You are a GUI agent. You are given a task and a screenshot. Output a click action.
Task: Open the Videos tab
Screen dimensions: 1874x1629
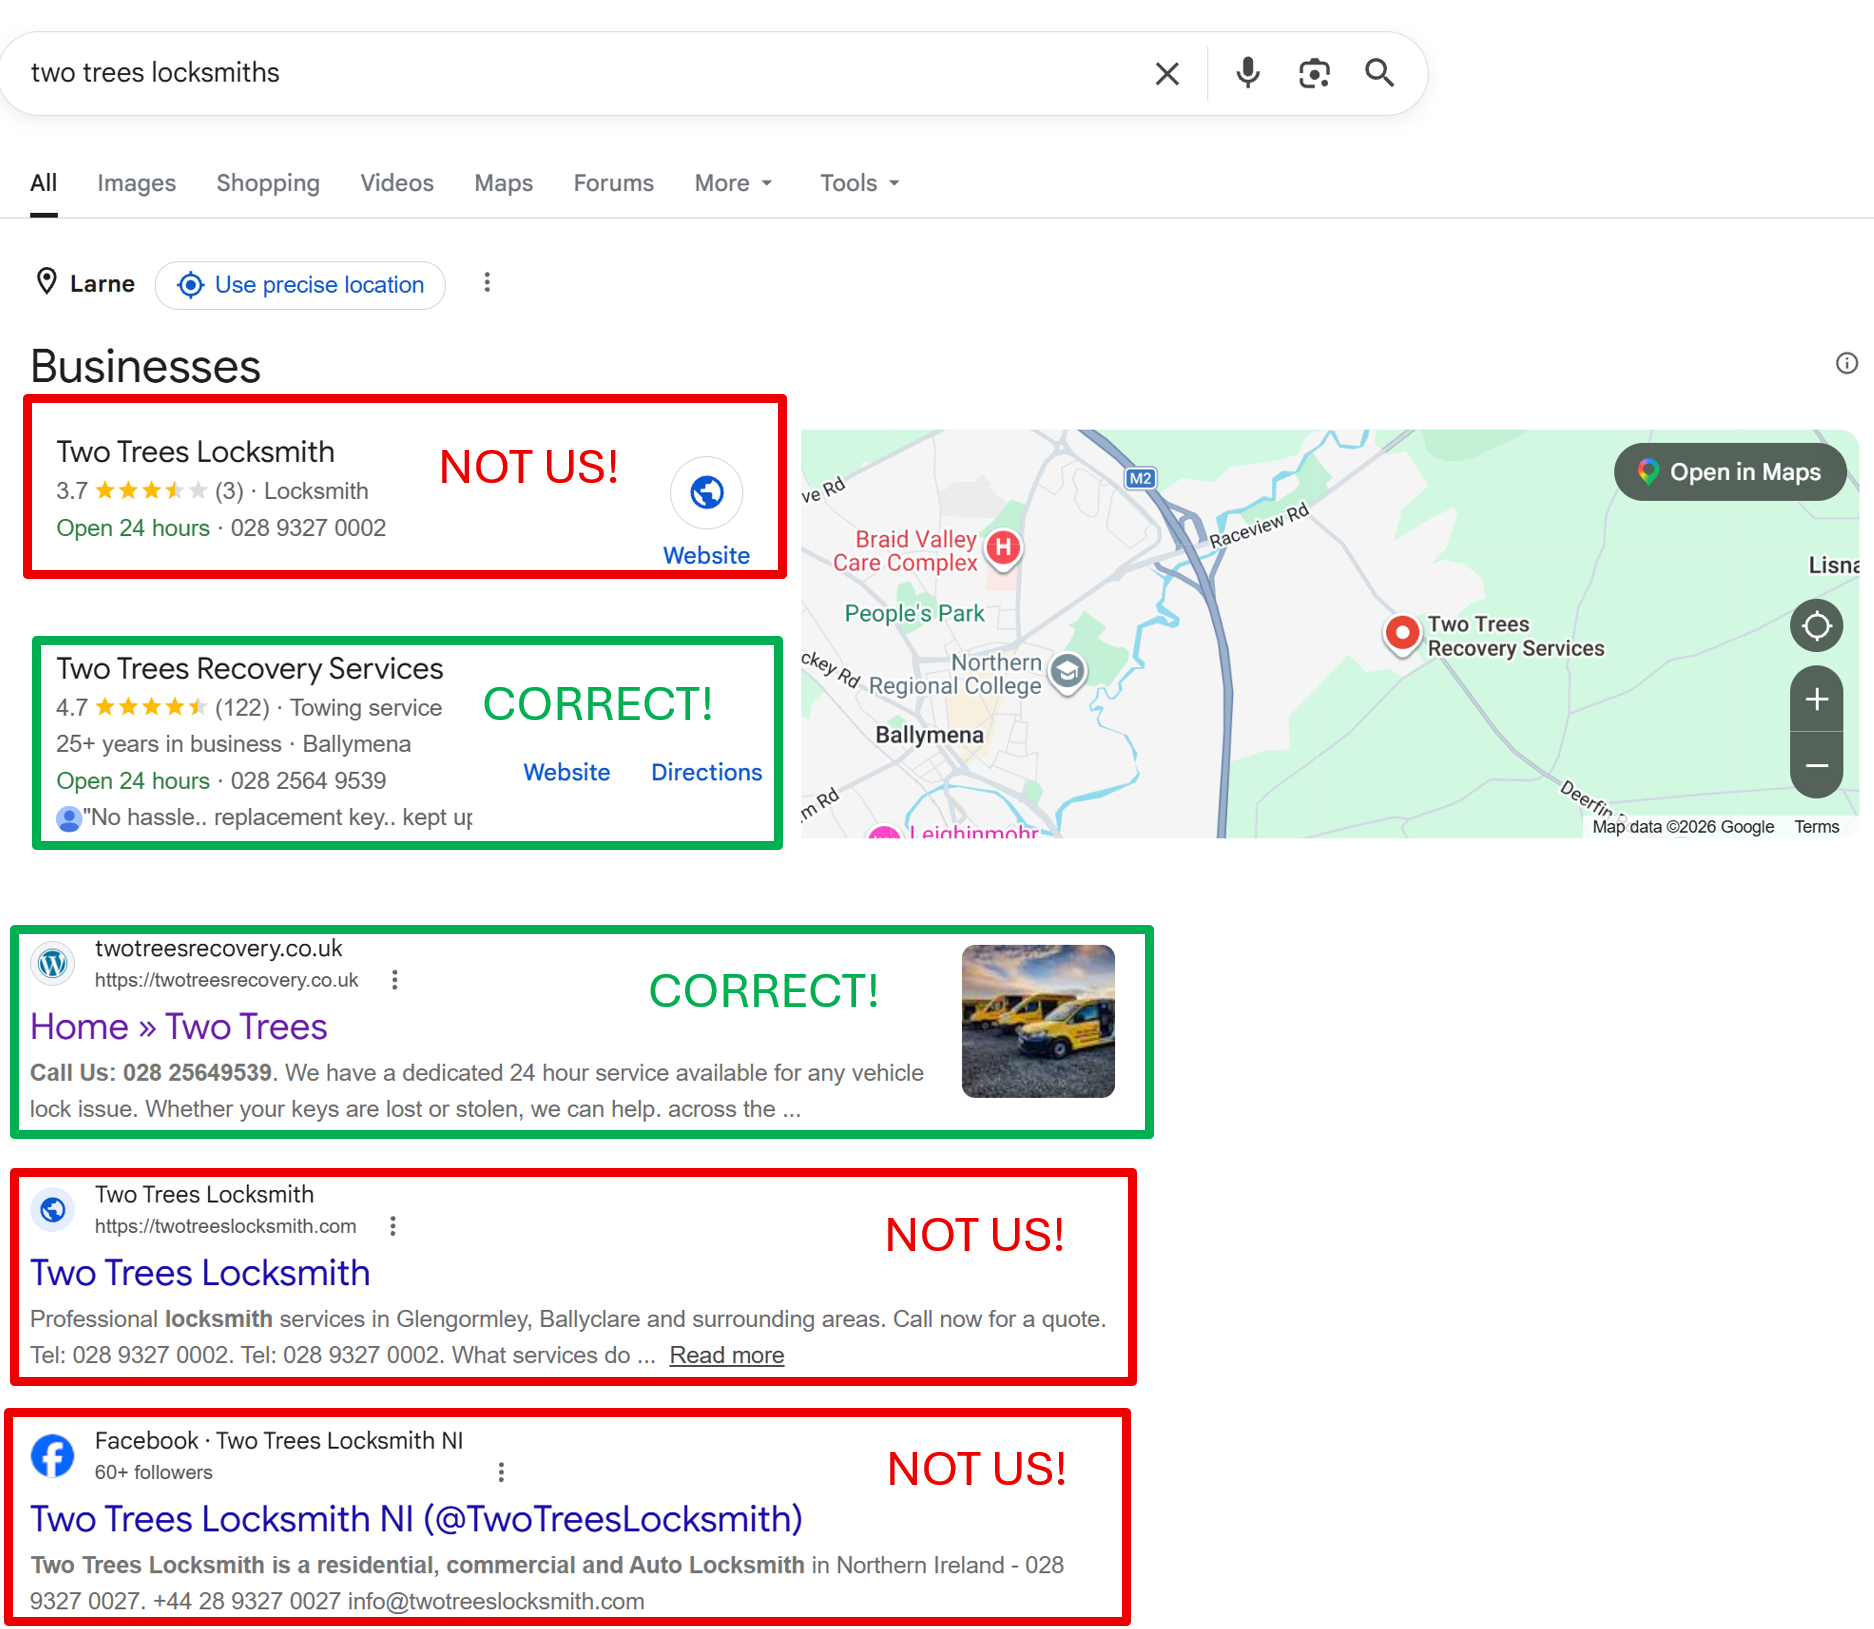click(397, 183)
